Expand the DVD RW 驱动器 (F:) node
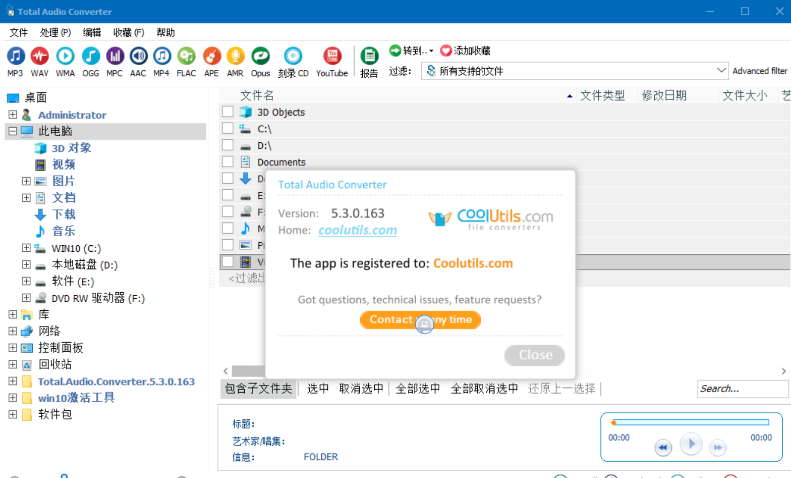The image size is (791, 478). click(26, 297)
